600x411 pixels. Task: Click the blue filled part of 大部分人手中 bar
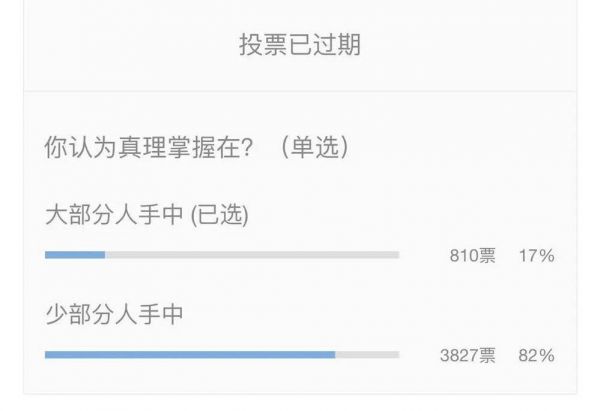(75, 255)
